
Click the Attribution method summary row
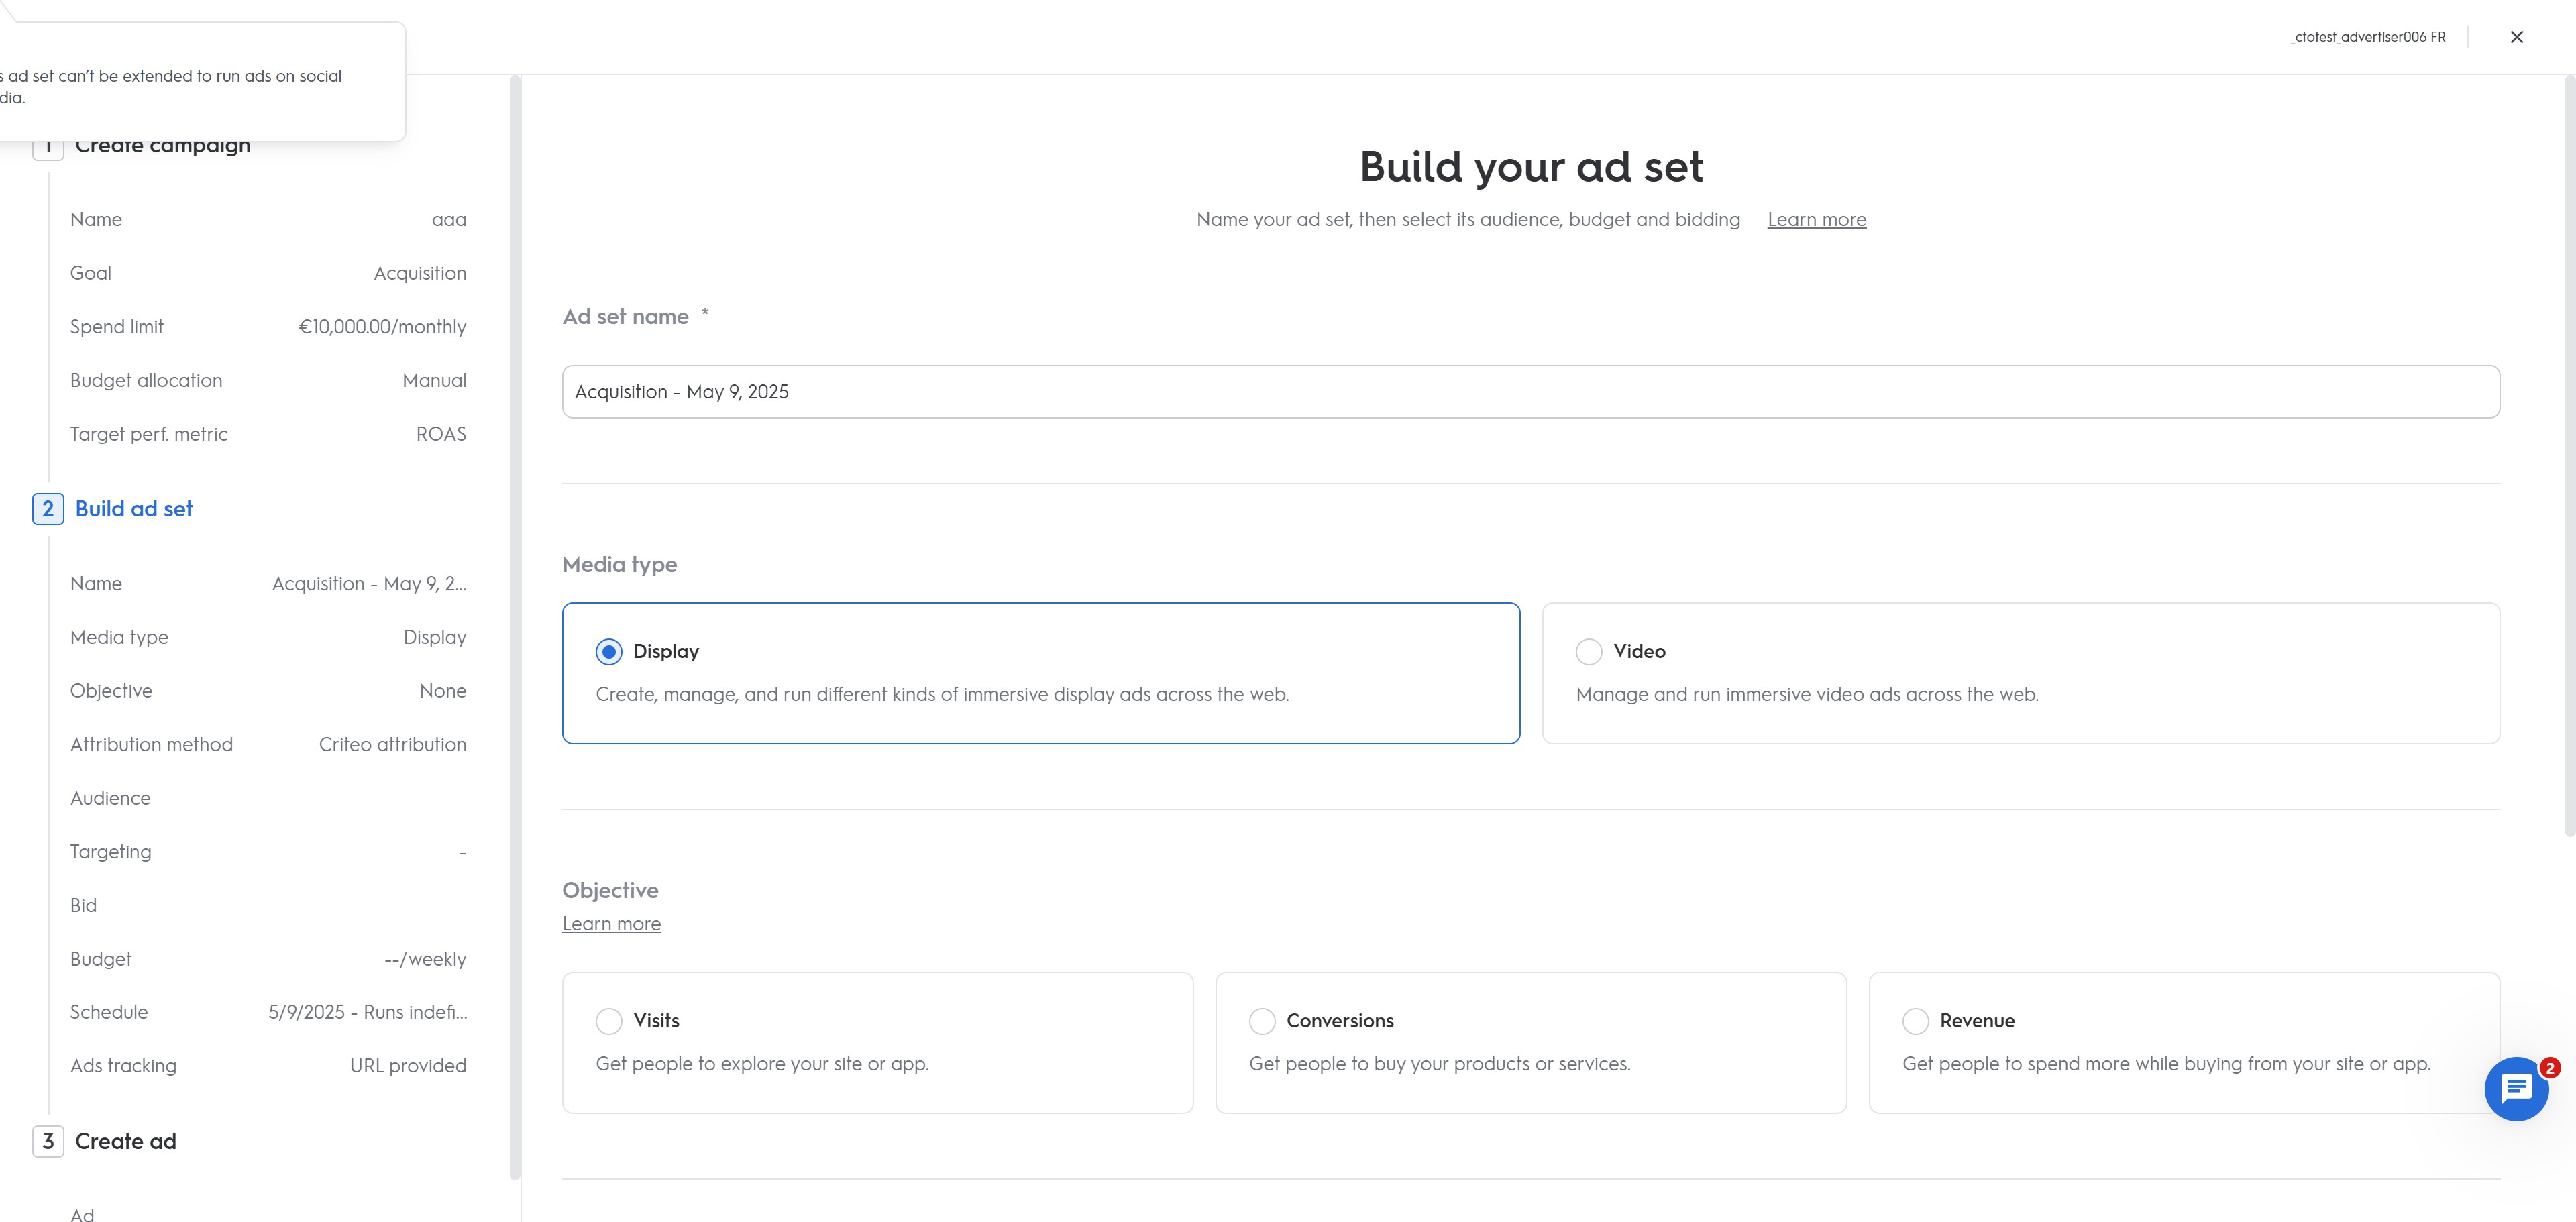pyautogui.click(x=268, y=745)
